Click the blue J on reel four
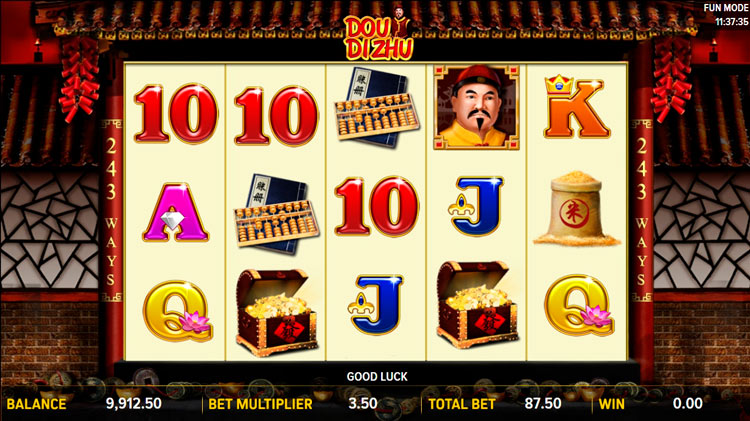750x421 pixels. 476,206
